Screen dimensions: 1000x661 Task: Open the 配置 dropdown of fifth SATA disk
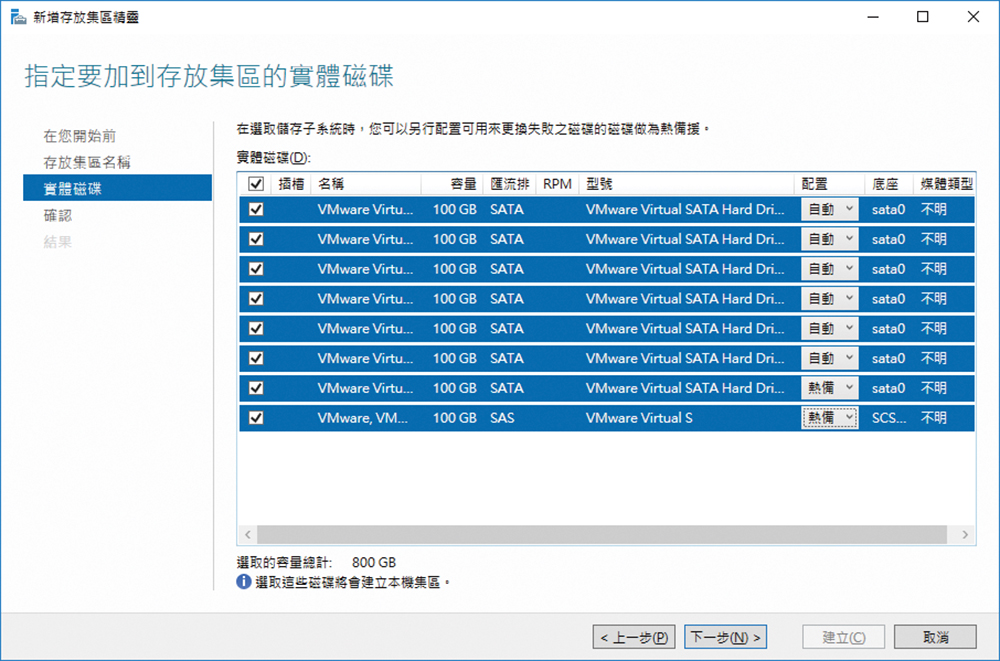coord(830,329)
